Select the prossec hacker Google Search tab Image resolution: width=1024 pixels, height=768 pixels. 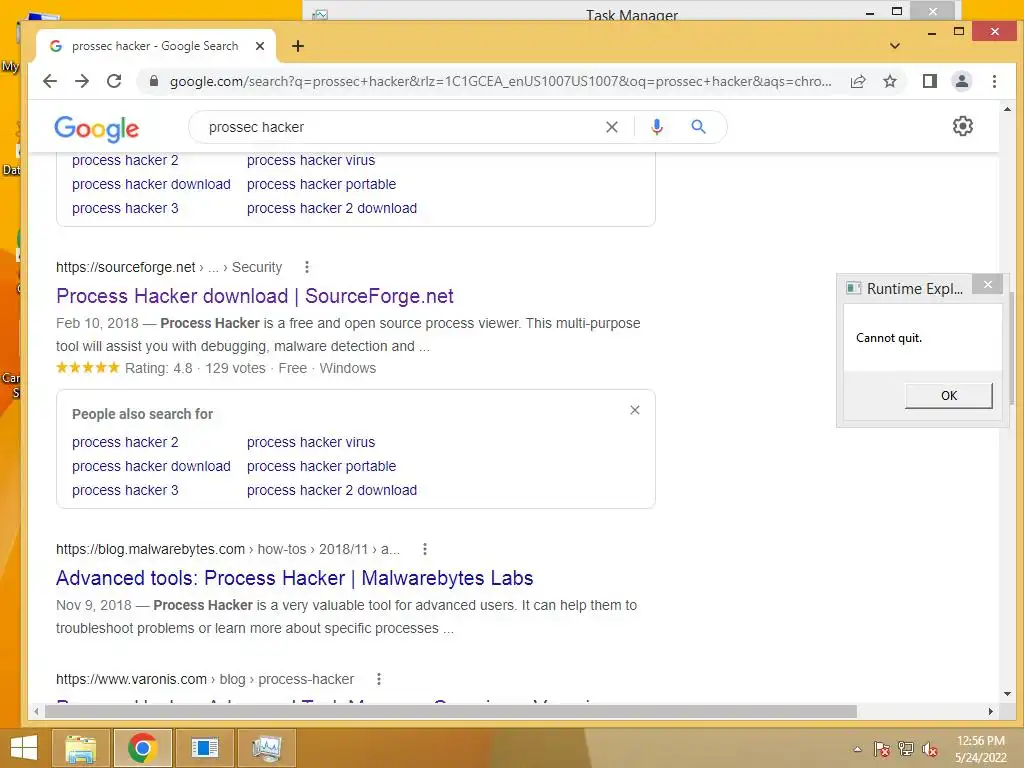click(155, 46)
